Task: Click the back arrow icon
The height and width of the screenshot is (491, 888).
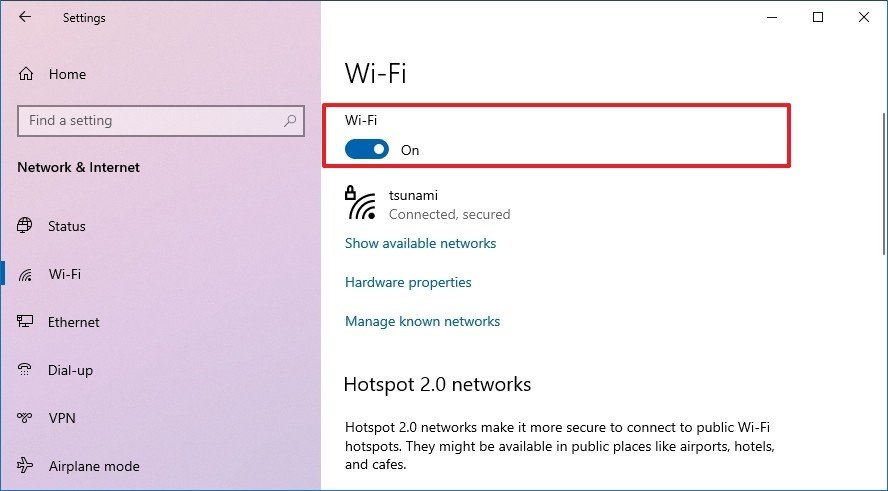Action: (x=25, y=17)
